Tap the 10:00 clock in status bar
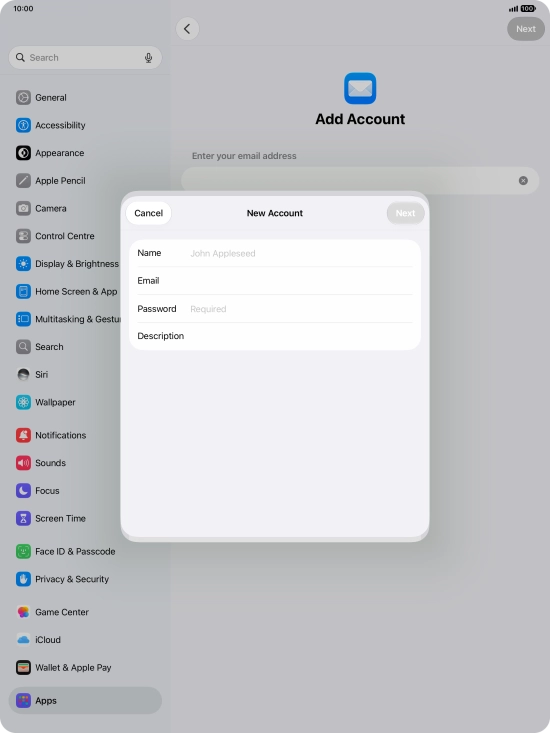 (x=23, y=8)
